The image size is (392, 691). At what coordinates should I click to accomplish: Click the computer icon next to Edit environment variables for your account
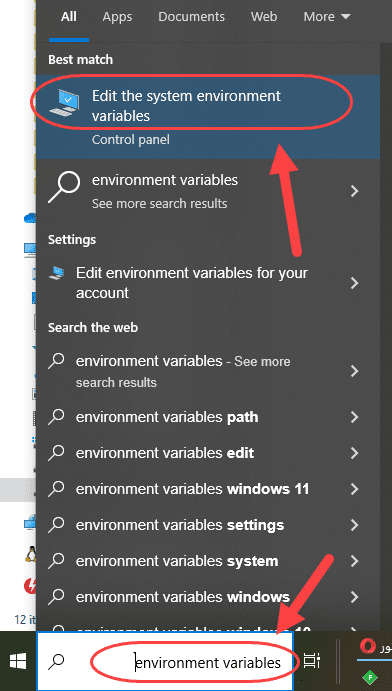pyautogui.click(x=56, y=273)
